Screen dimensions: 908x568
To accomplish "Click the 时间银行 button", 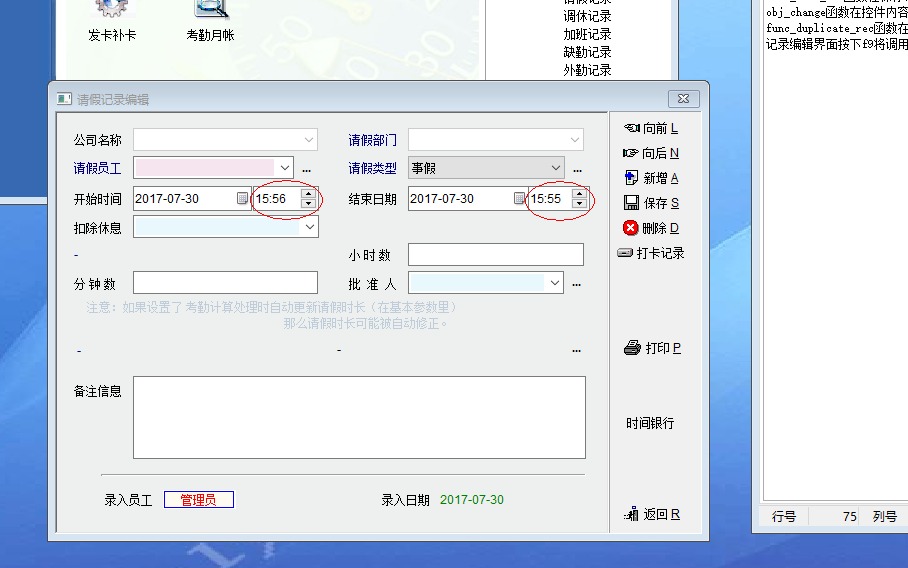I will tap(650, 423).
